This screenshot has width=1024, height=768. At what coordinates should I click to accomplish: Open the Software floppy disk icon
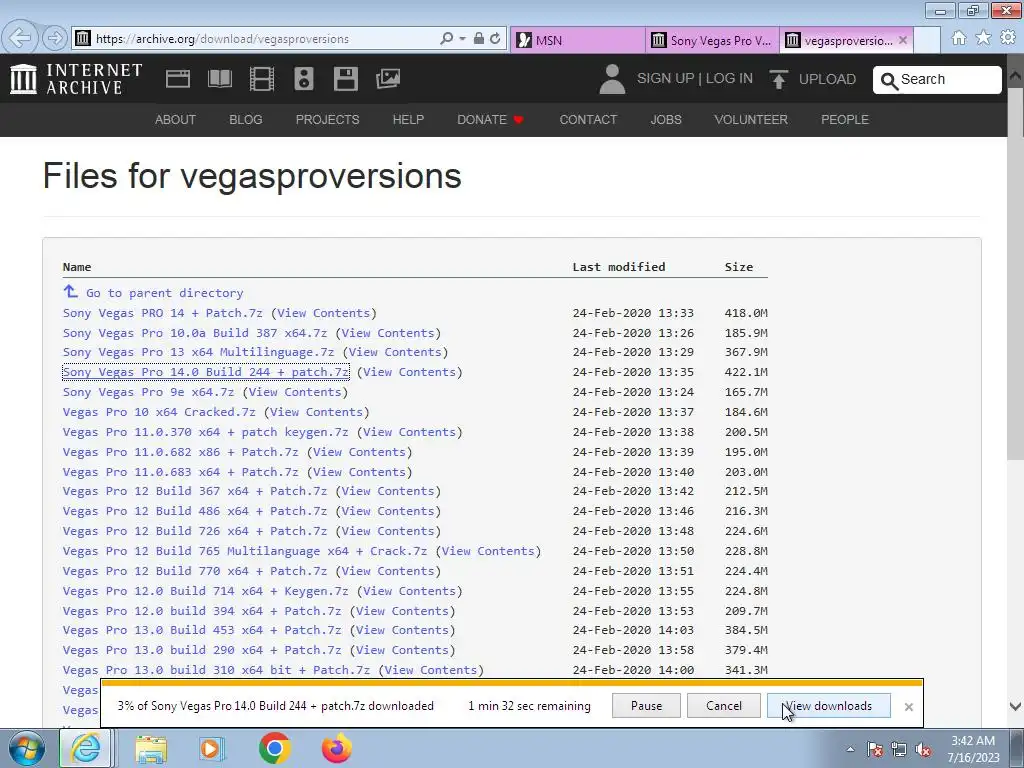click(345, 79)
